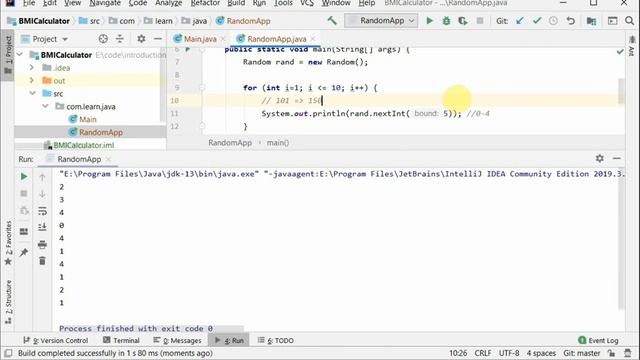The width and height of the screenshot is (640, 360).
Task: Clear all console output with the trash icon
Action: [42, 260]
